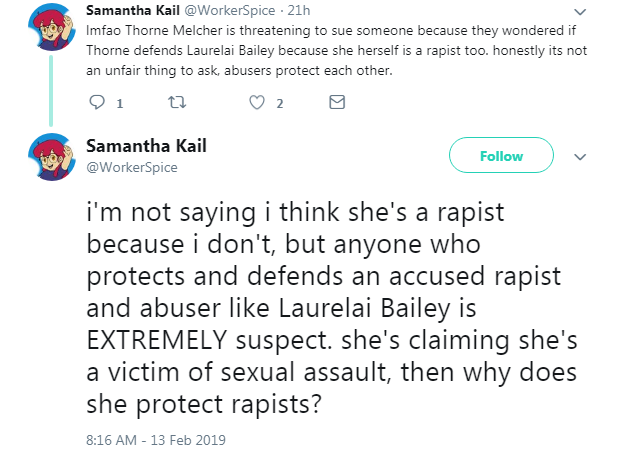The height and width of the screenshot is (450, 618).
Task: Open large Samantha Kail profile name
Action: point(146,146)
